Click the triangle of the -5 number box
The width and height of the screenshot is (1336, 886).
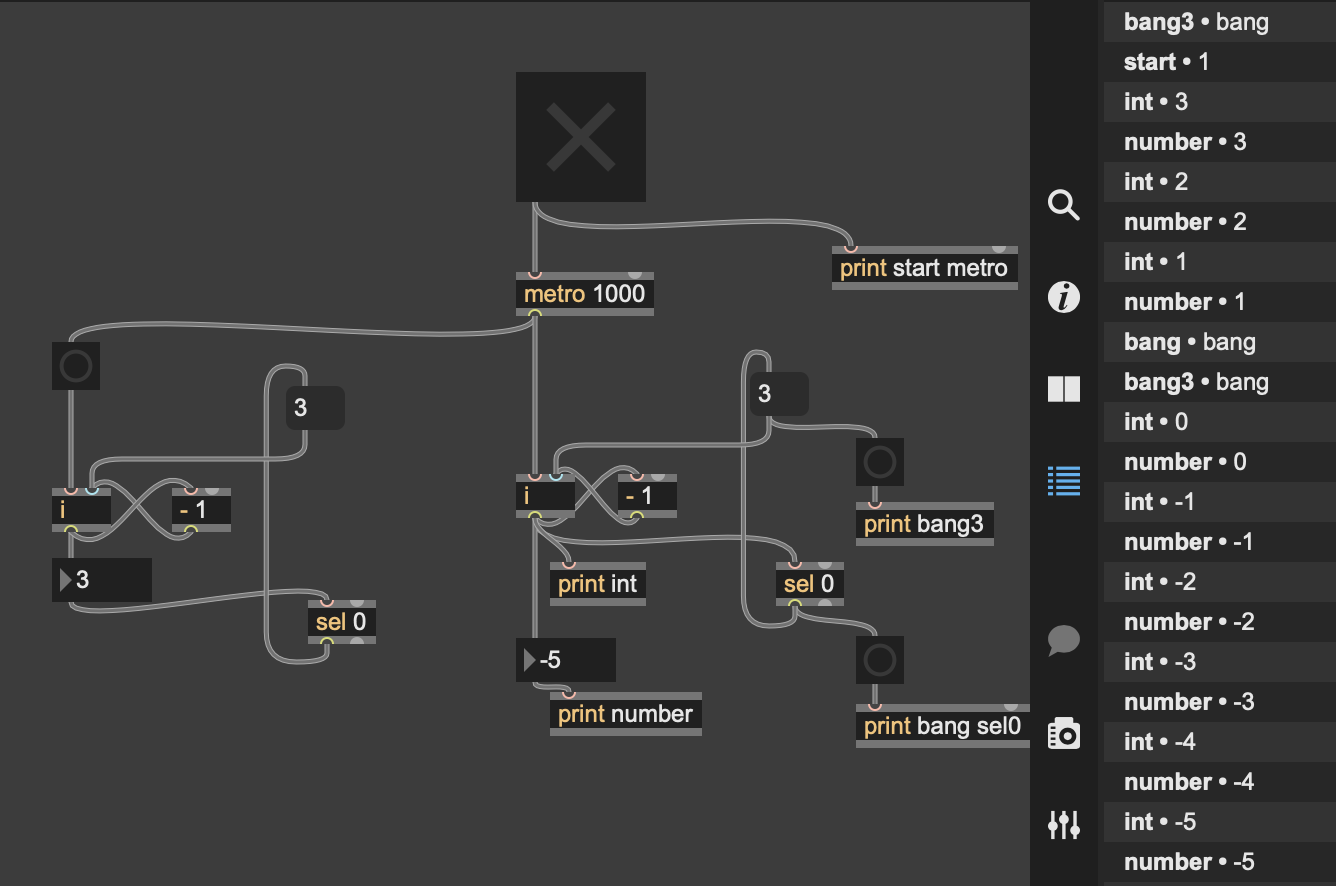(529, 660)
